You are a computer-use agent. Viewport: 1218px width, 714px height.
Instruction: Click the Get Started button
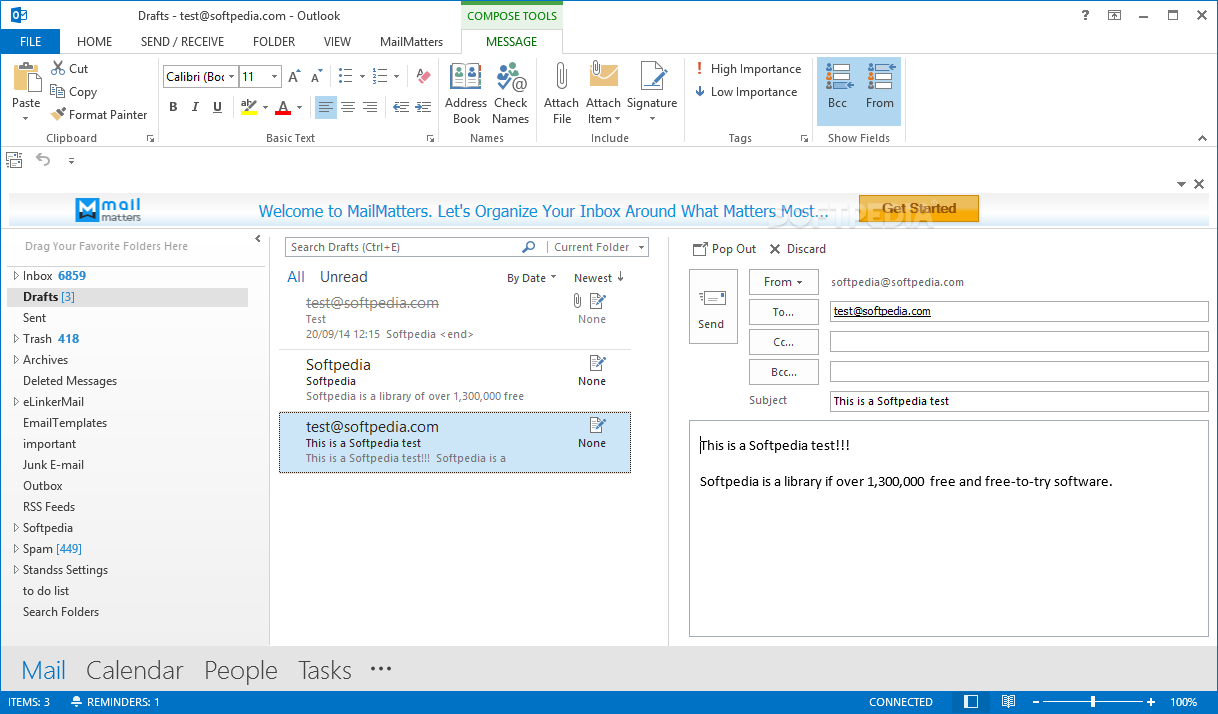(x=919, y=209)
